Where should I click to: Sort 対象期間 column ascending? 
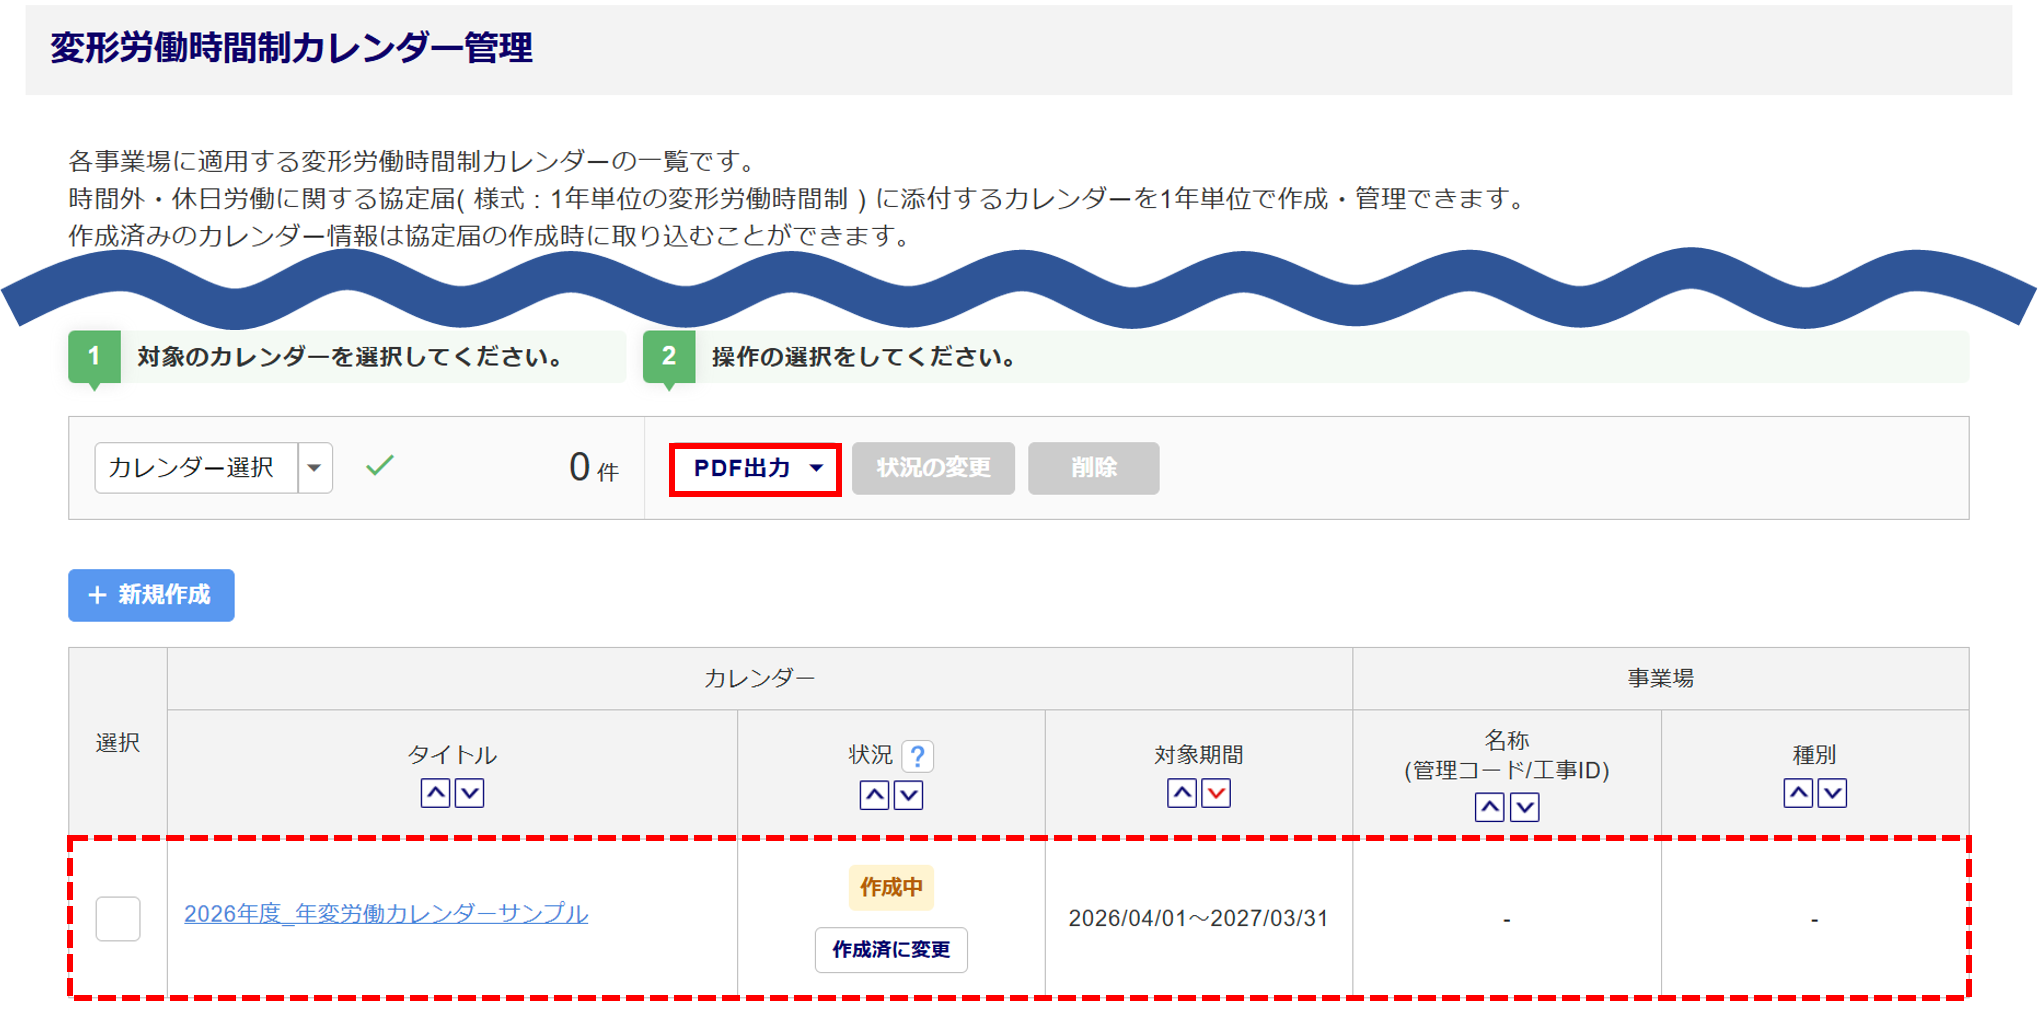[1182, 793]
